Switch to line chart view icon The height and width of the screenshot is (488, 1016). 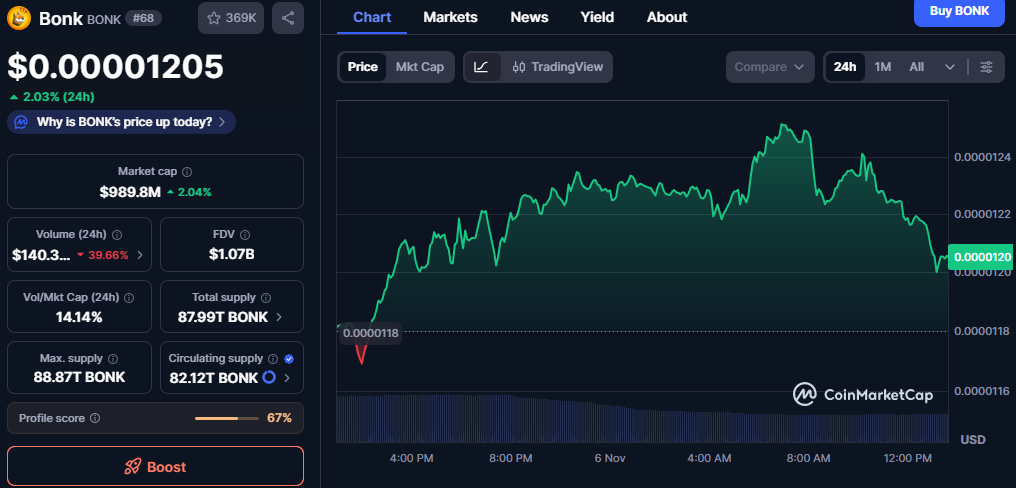(481, 67)
